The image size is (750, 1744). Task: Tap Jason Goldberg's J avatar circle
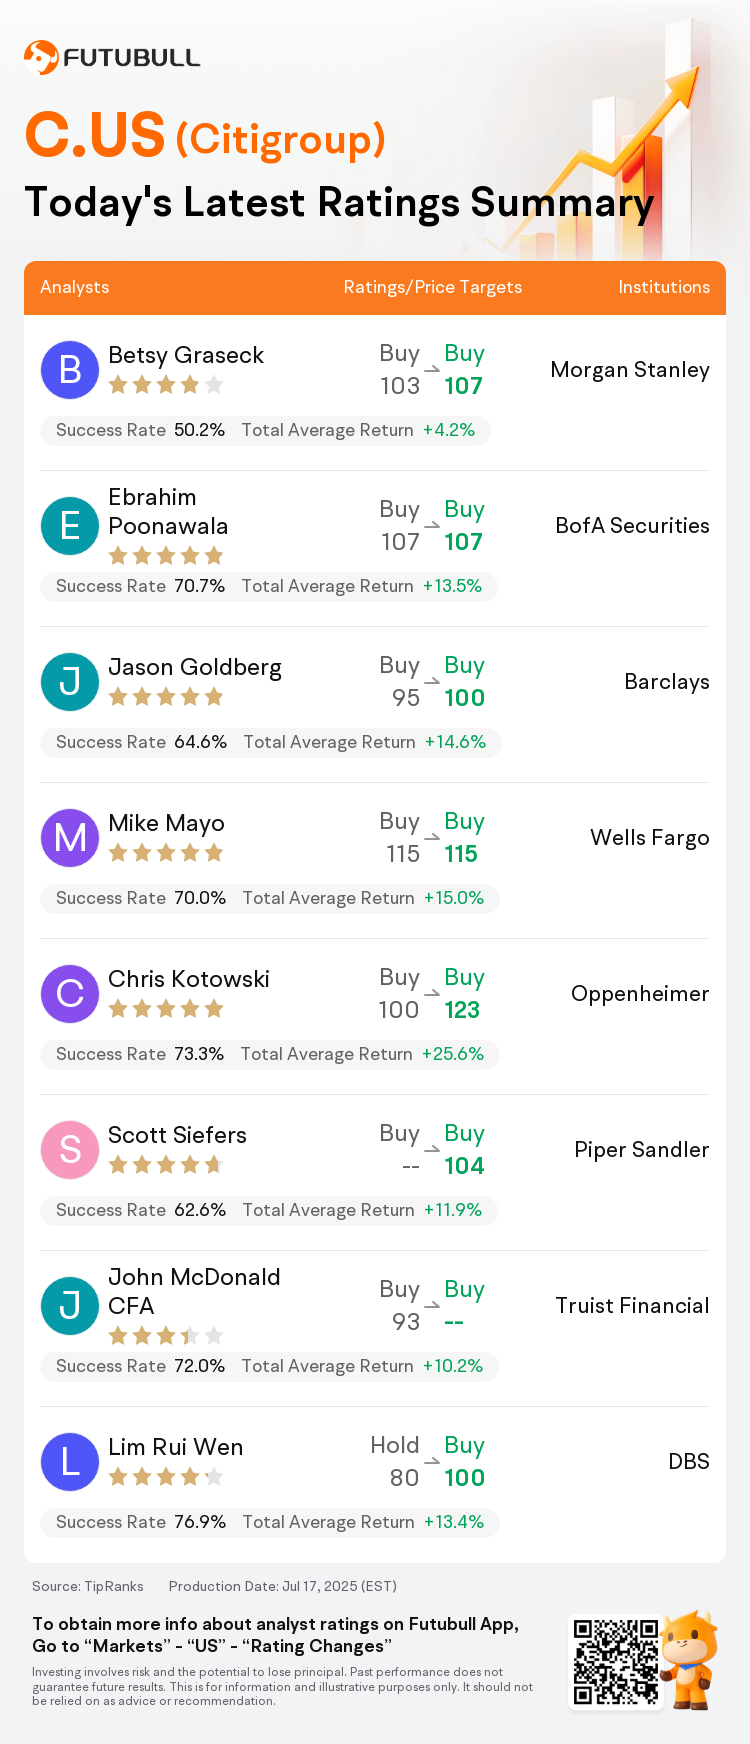70,682
